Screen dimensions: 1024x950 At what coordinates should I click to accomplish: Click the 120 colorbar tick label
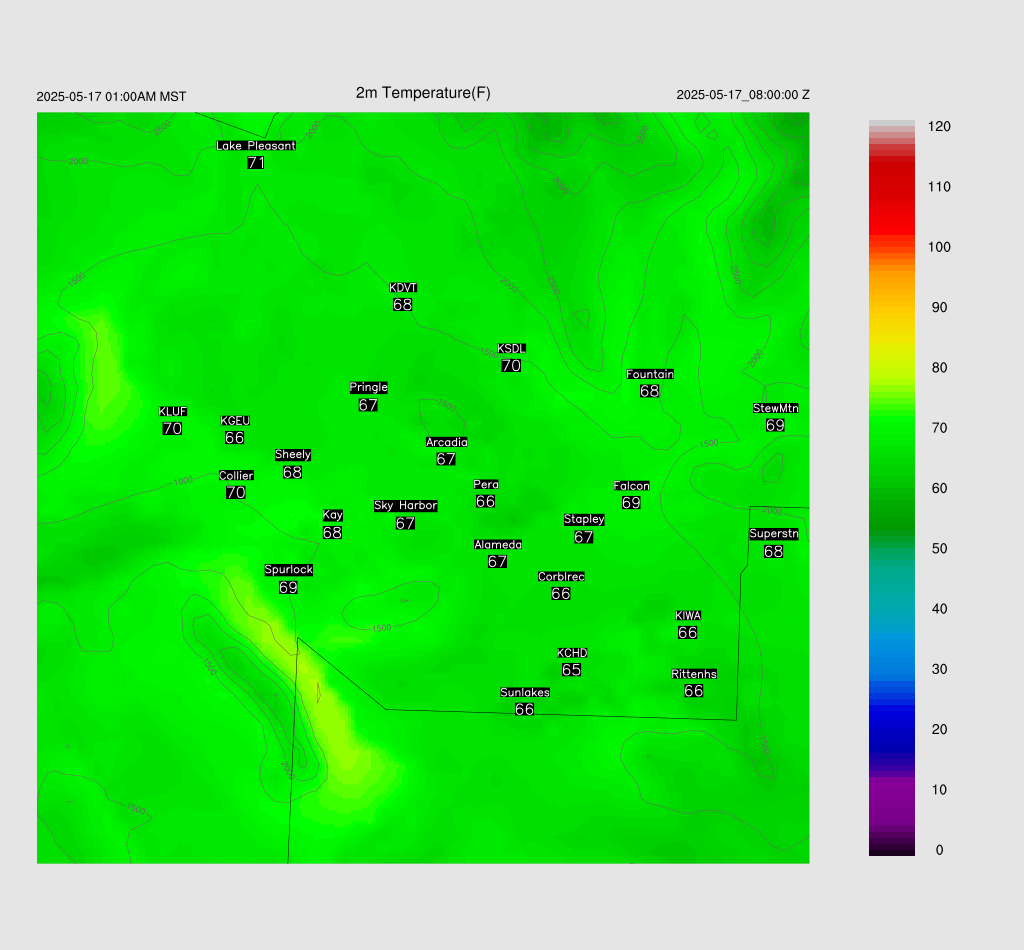point(939,127)
